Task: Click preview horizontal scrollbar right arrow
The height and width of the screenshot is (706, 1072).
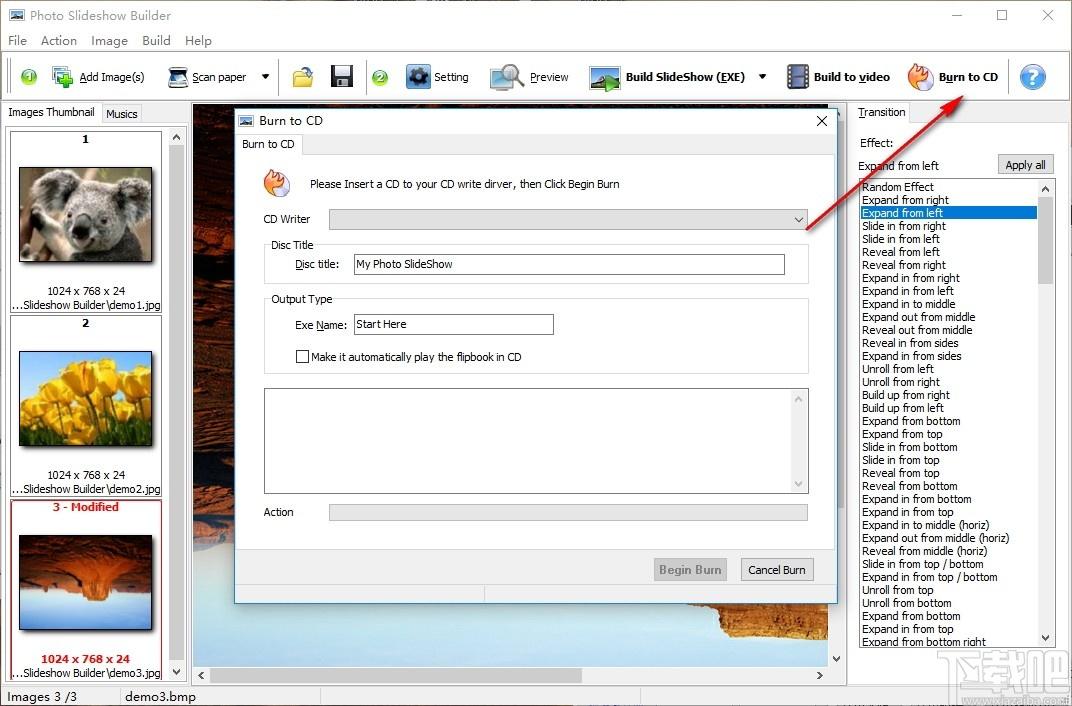Action: [820, 675]
